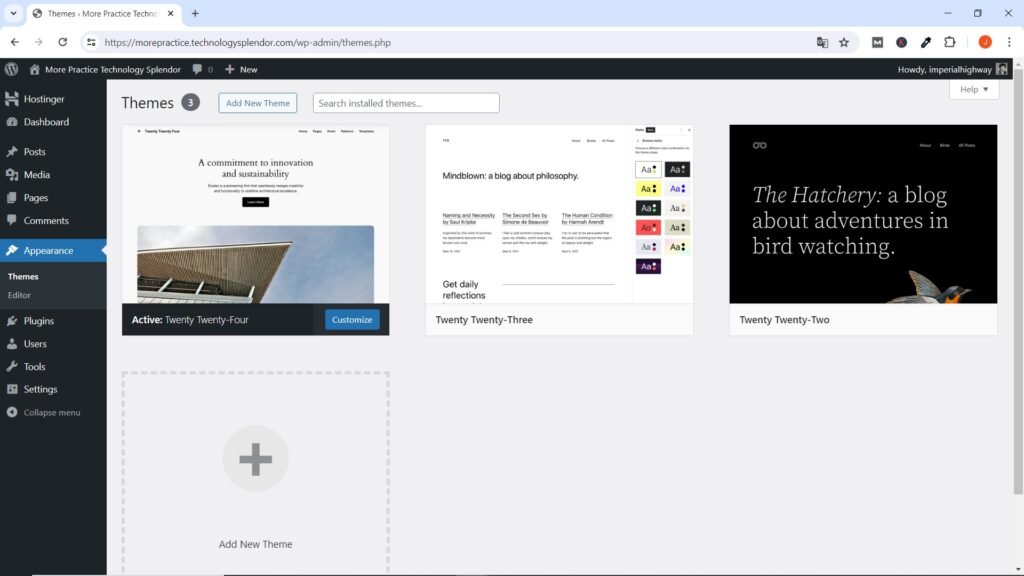Screen dimensions: 1024x576
Task: Select the Twenty Twenty-Two theme thumbnail
Action: 863,213
